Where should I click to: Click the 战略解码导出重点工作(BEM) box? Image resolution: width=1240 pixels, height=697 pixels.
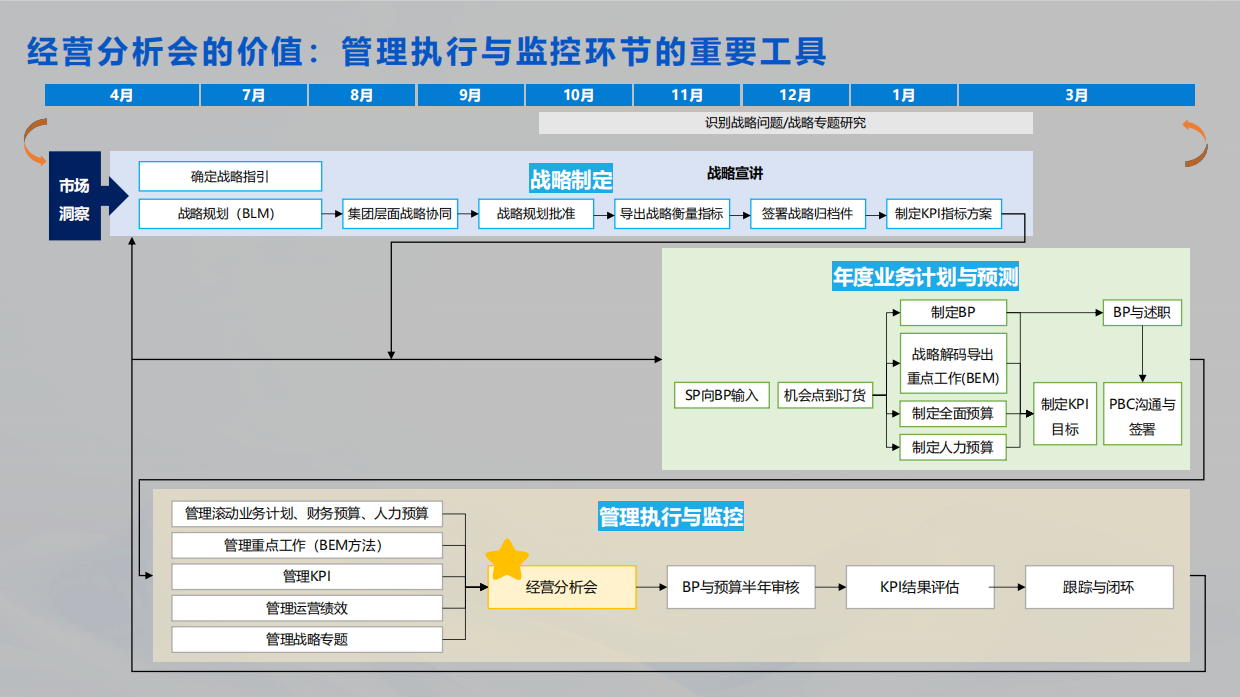coord(953,365)
